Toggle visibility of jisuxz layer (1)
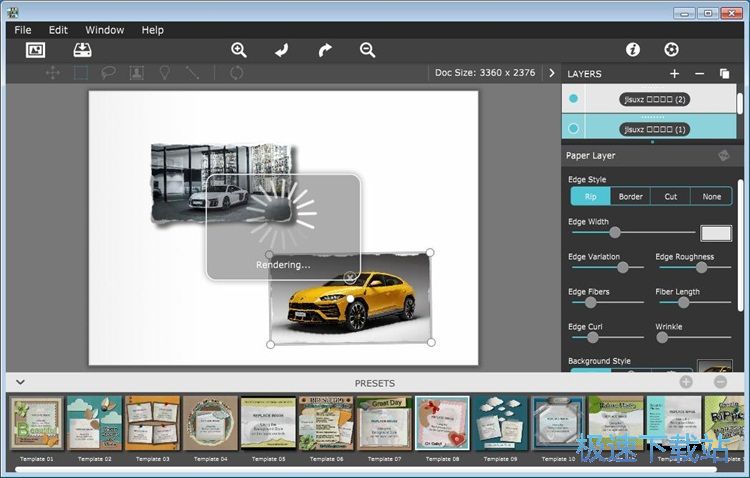This screenshot has width=750, height=478. [573, 128]
